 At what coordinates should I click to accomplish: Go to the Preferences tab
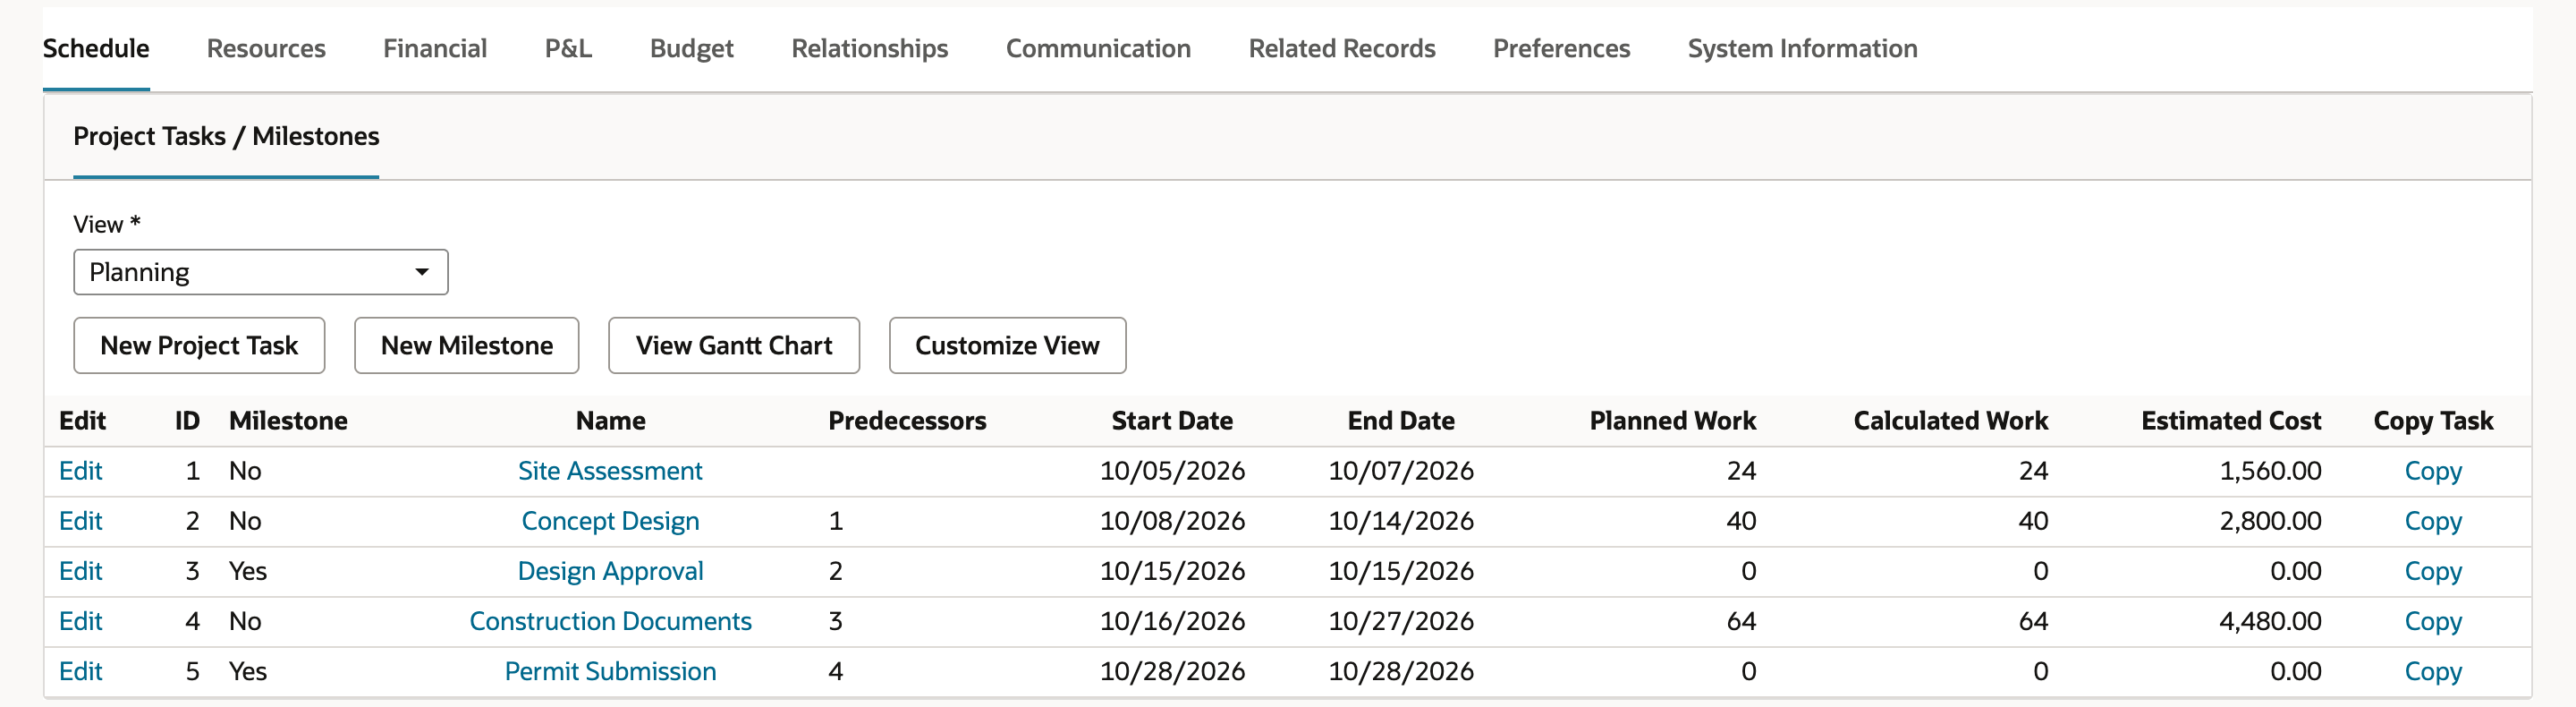[1561, 48]
